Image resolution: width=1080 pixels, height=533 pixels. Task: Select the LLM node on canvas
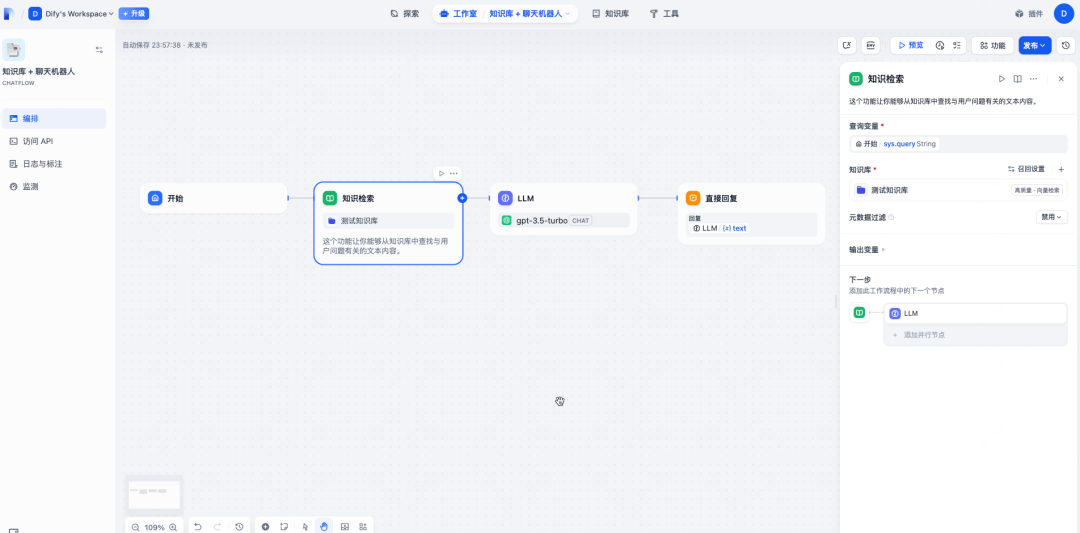point(563,209)
